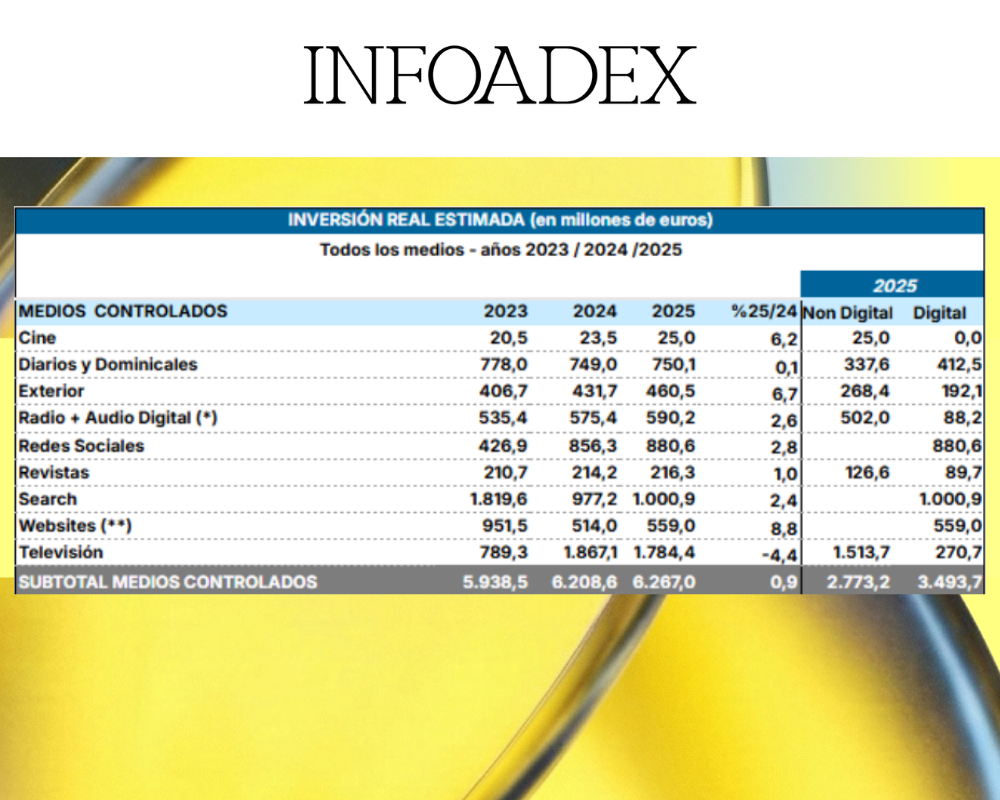This screenshot has width=1000, height=800.
Task: Select Televisión Non Digital value 1.513,7
Action: click(862, 552)
